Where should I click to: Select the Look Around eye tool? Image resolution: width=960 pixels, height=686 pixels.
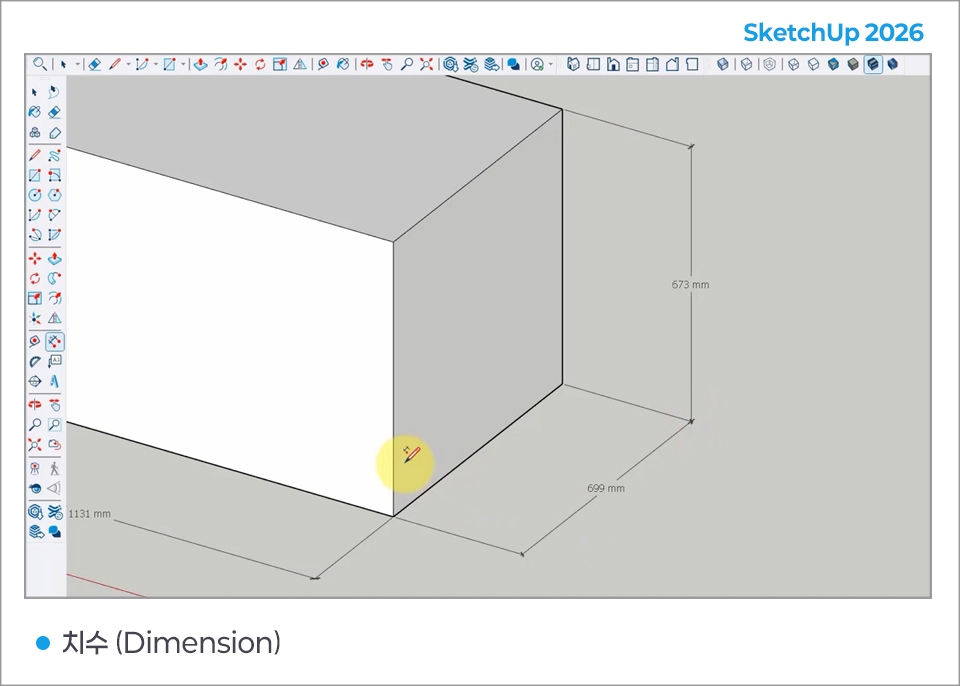[35, 488]
